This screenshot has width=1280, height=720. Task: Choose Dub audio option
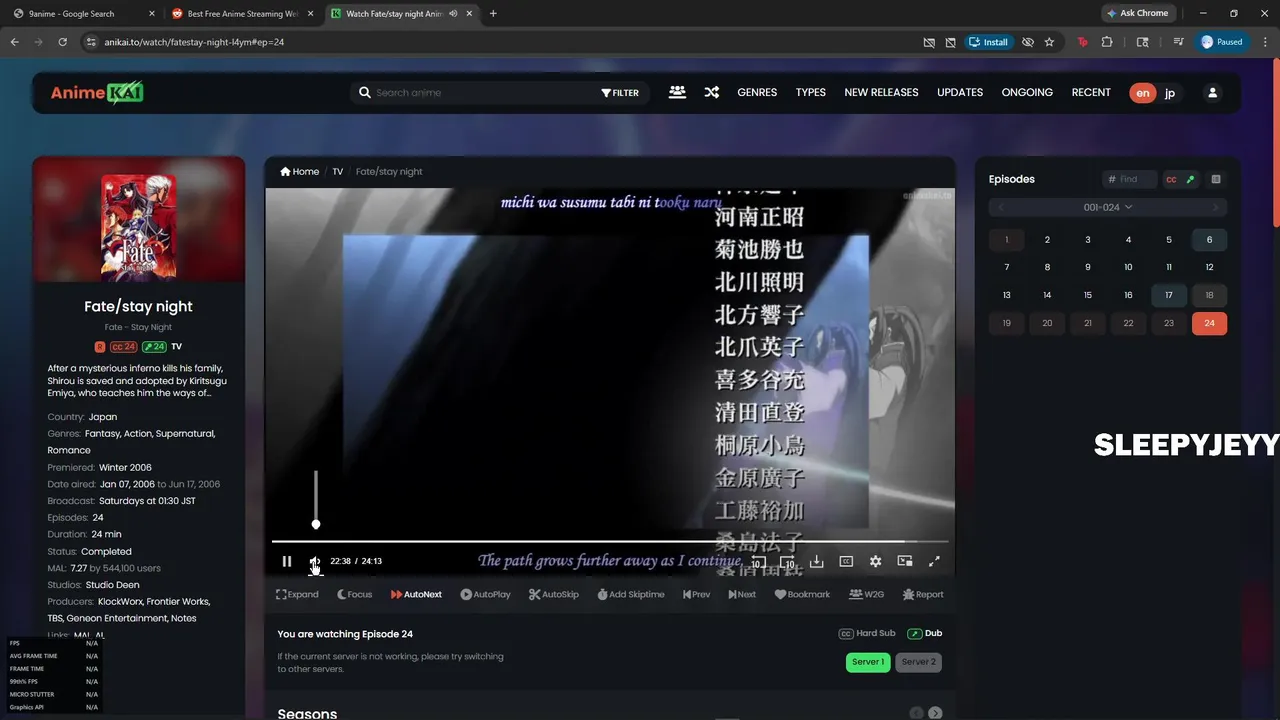(925, 633)
